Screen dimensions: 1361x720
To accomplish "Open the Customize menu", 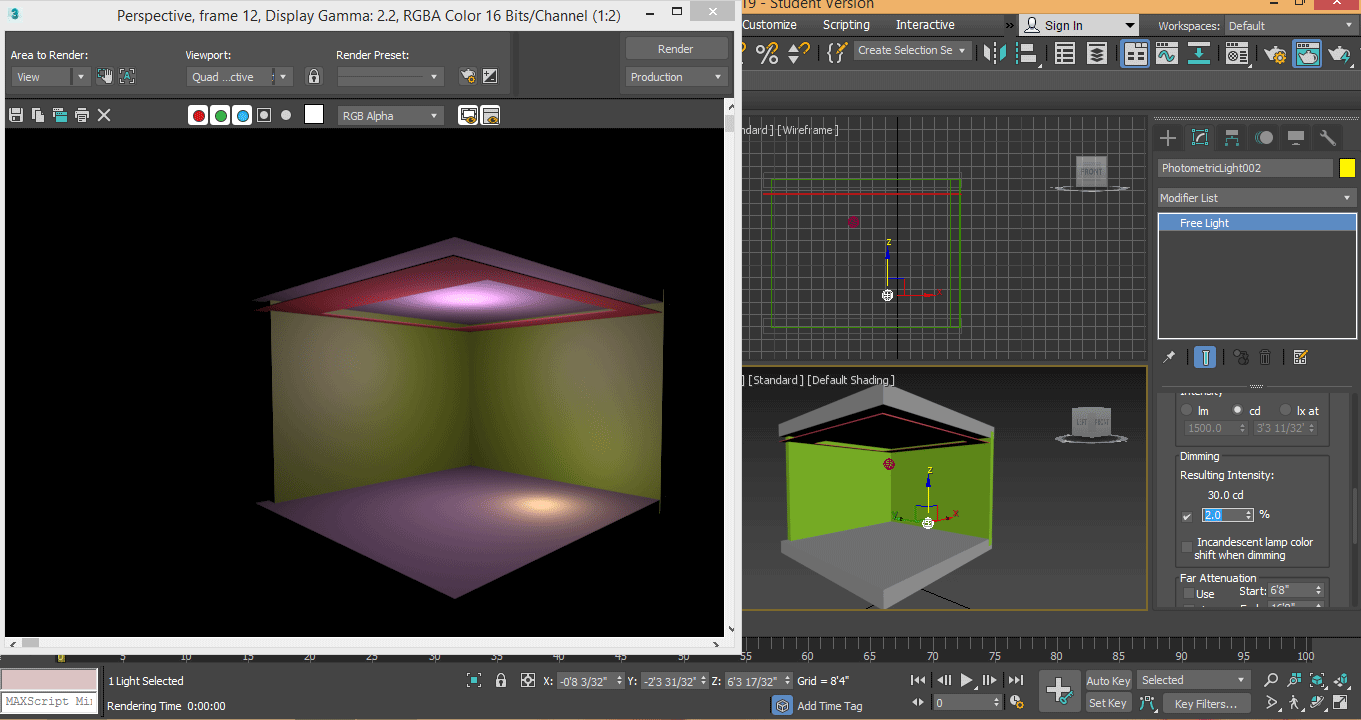I will (x=770, y=25).
